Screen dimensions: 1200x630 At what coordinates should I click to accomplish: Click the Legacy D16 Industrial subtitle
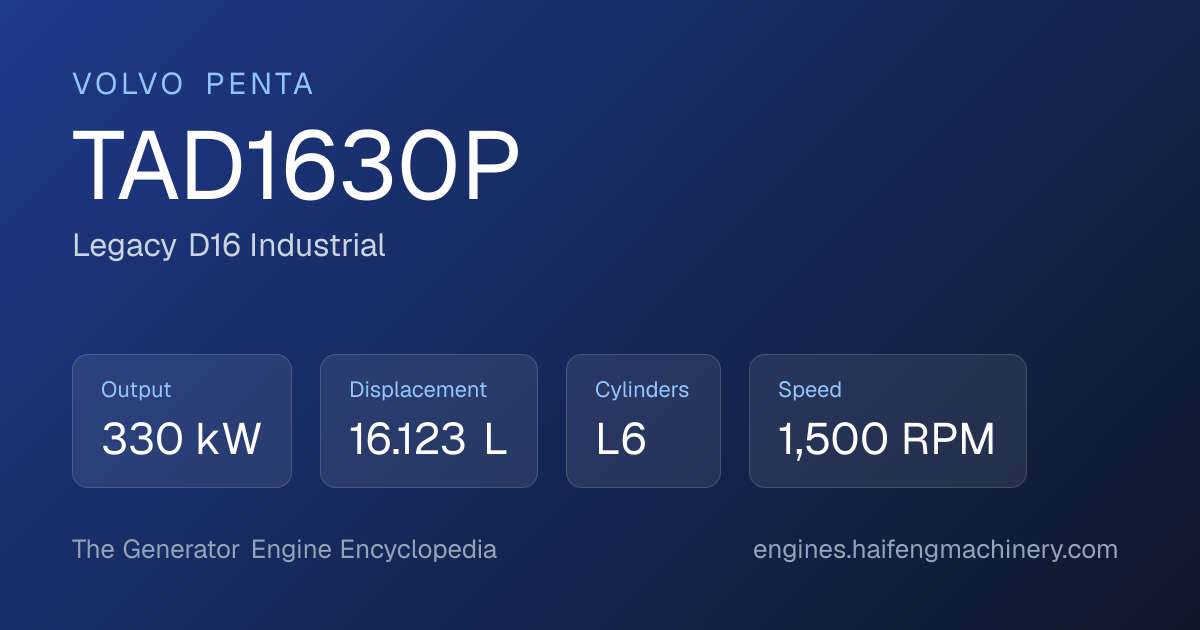pos(229,245)
